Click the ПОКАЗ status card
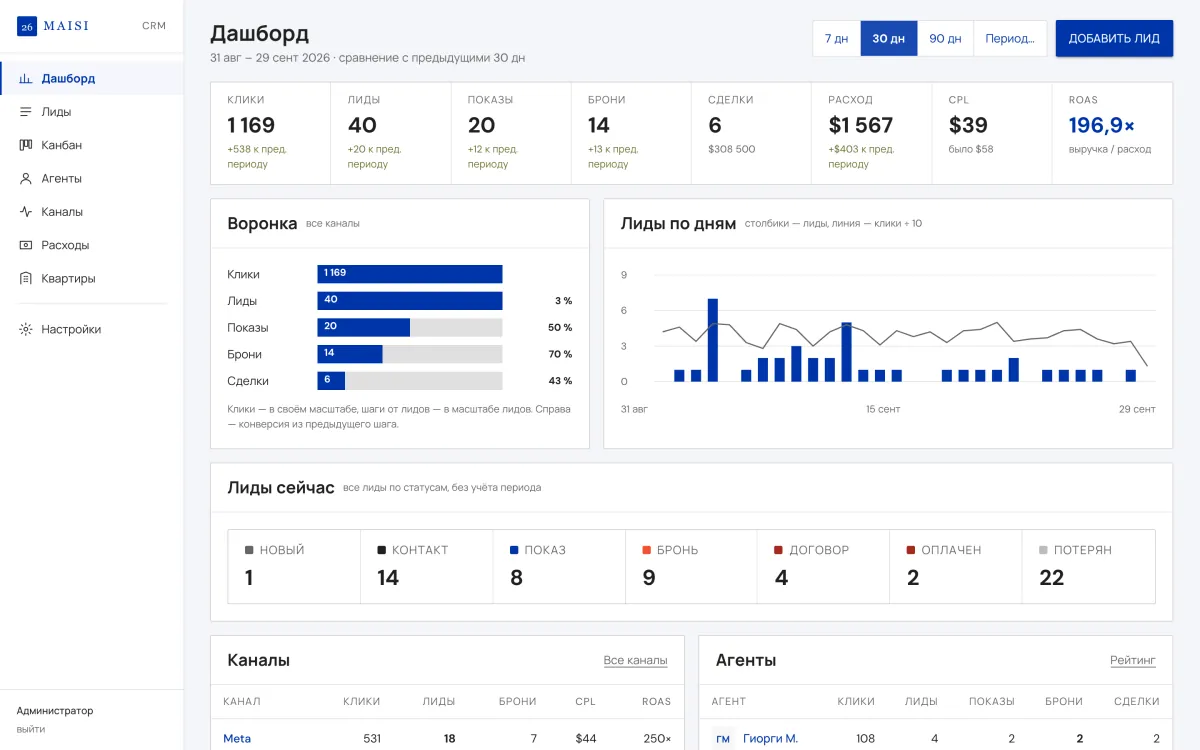The height and width of the screenshot is (750, 1200). pyautogui.click(x=559, y=567)
